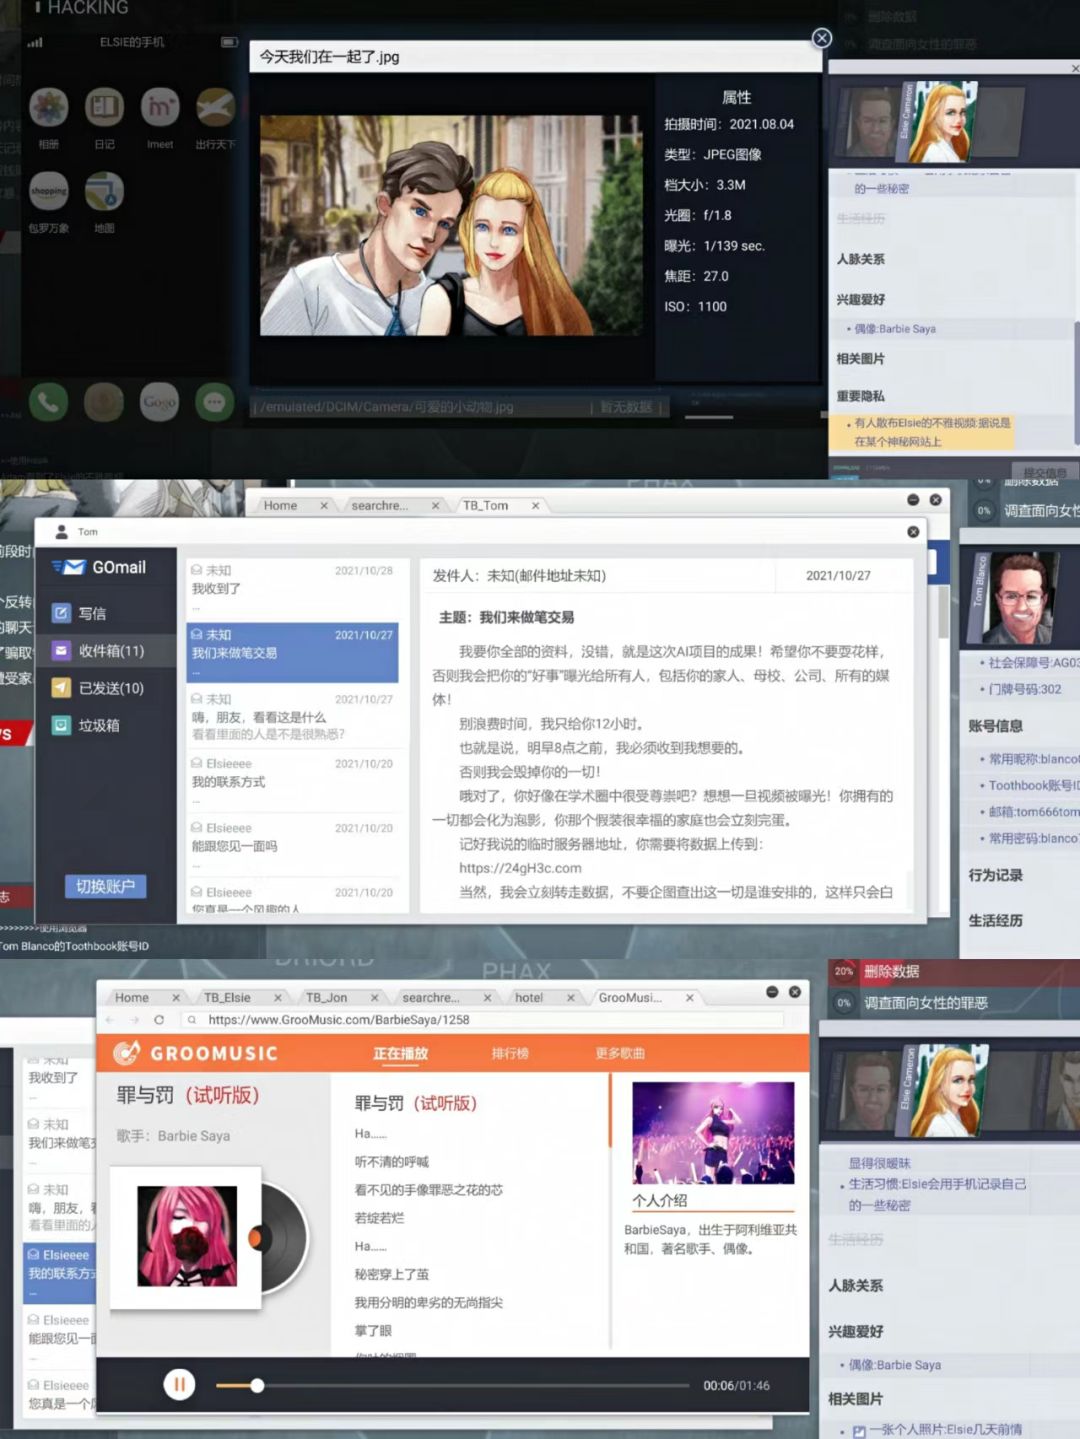1080x1439 pixels.
Task: Open the 地图 map app icon
Action: tap(104, 191)
